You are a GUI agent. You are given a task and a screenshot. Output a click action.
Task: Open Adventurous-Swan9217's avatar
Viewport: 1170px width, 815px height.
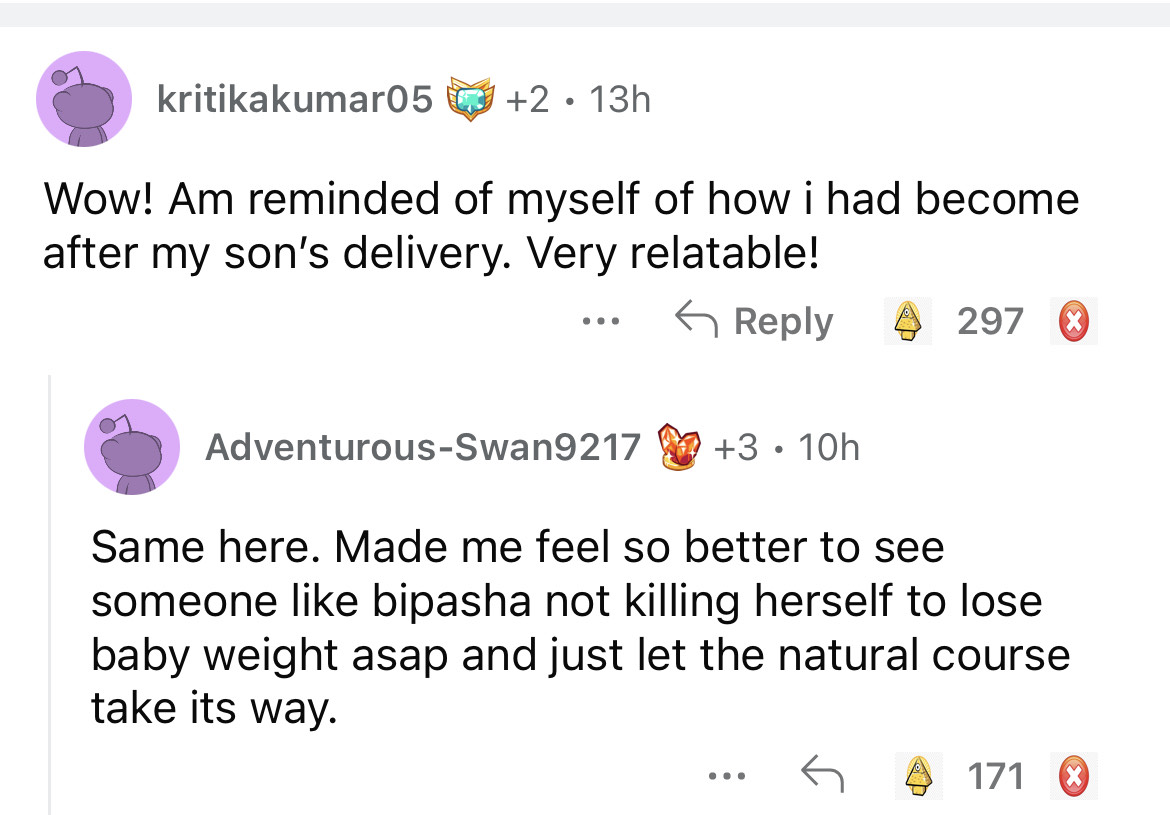[132, 447]
